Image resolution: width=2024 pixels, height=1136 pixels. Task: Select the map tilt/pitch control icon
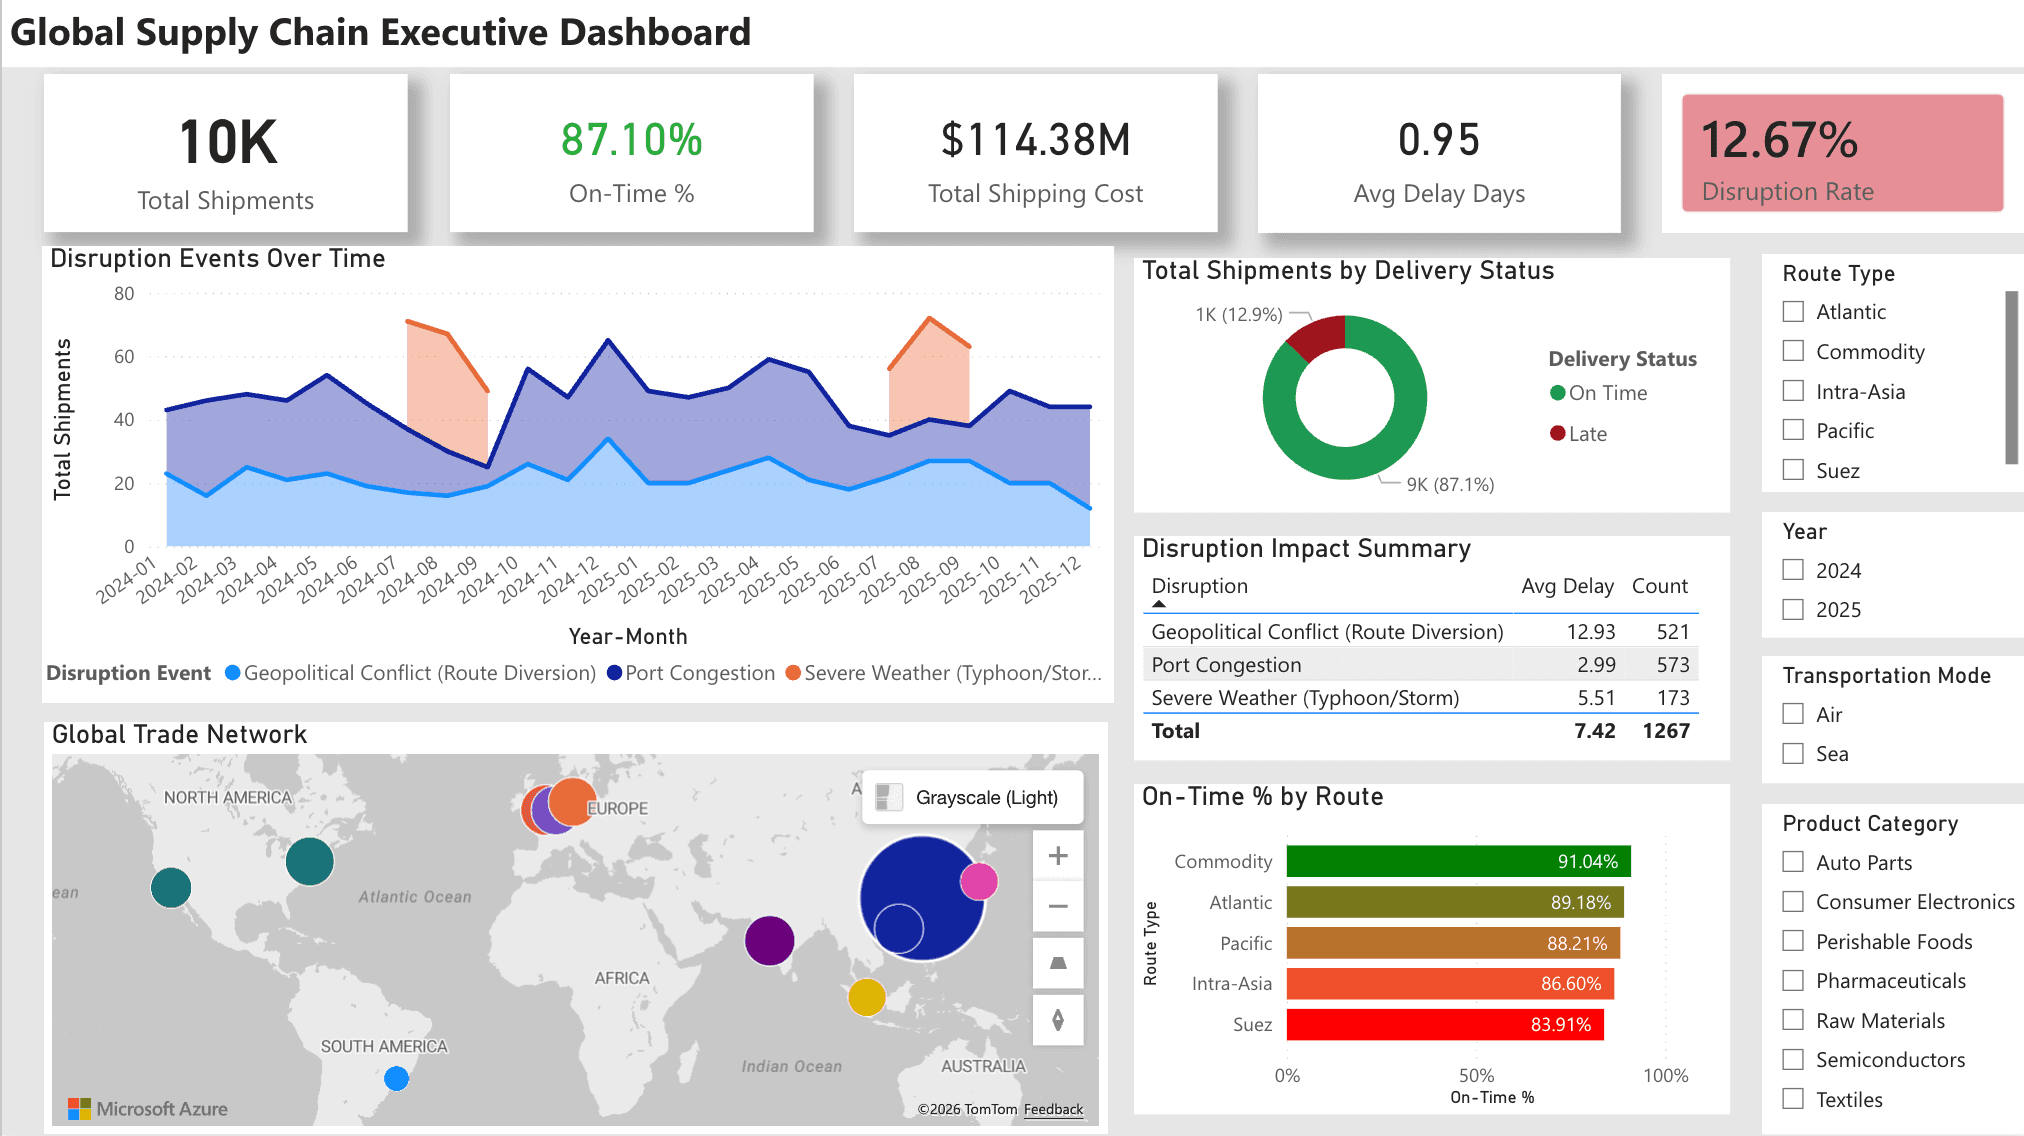click(x=1057, y=963)
